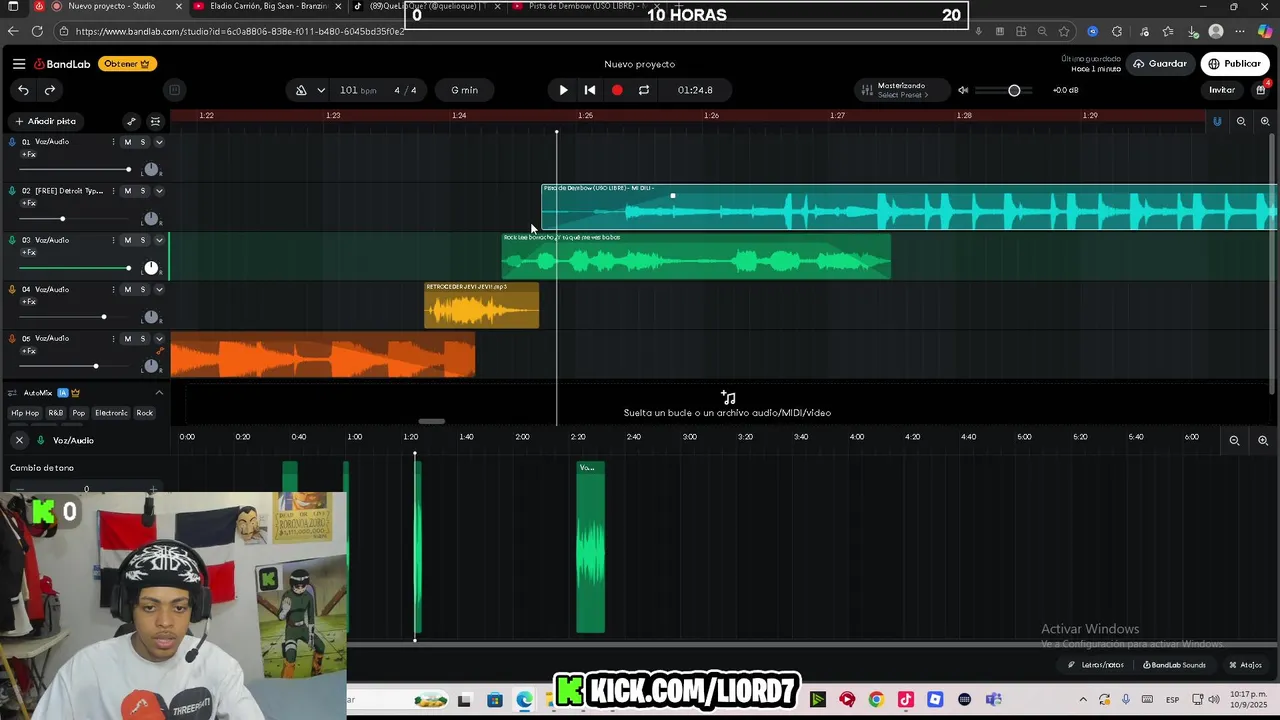Viewport: 1280px width, 720px height.
Task: Expand track 02 options chevron
Action: (158, 191)
